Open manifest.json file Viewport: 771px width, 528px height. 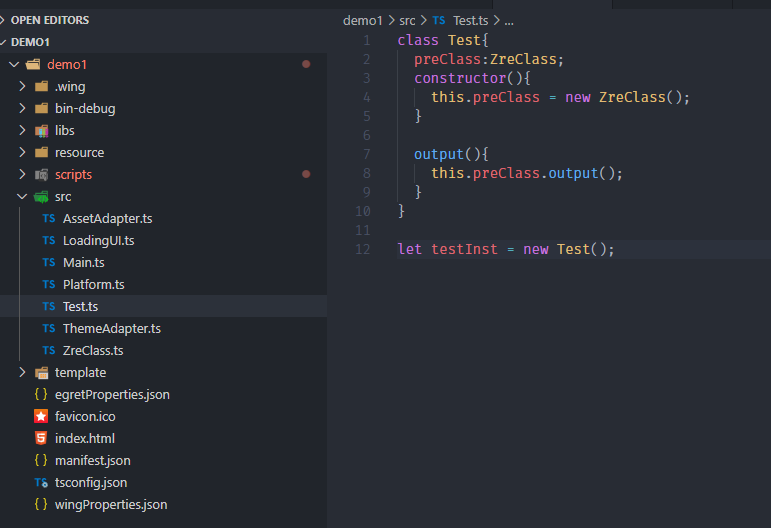[x=92, y=460]
